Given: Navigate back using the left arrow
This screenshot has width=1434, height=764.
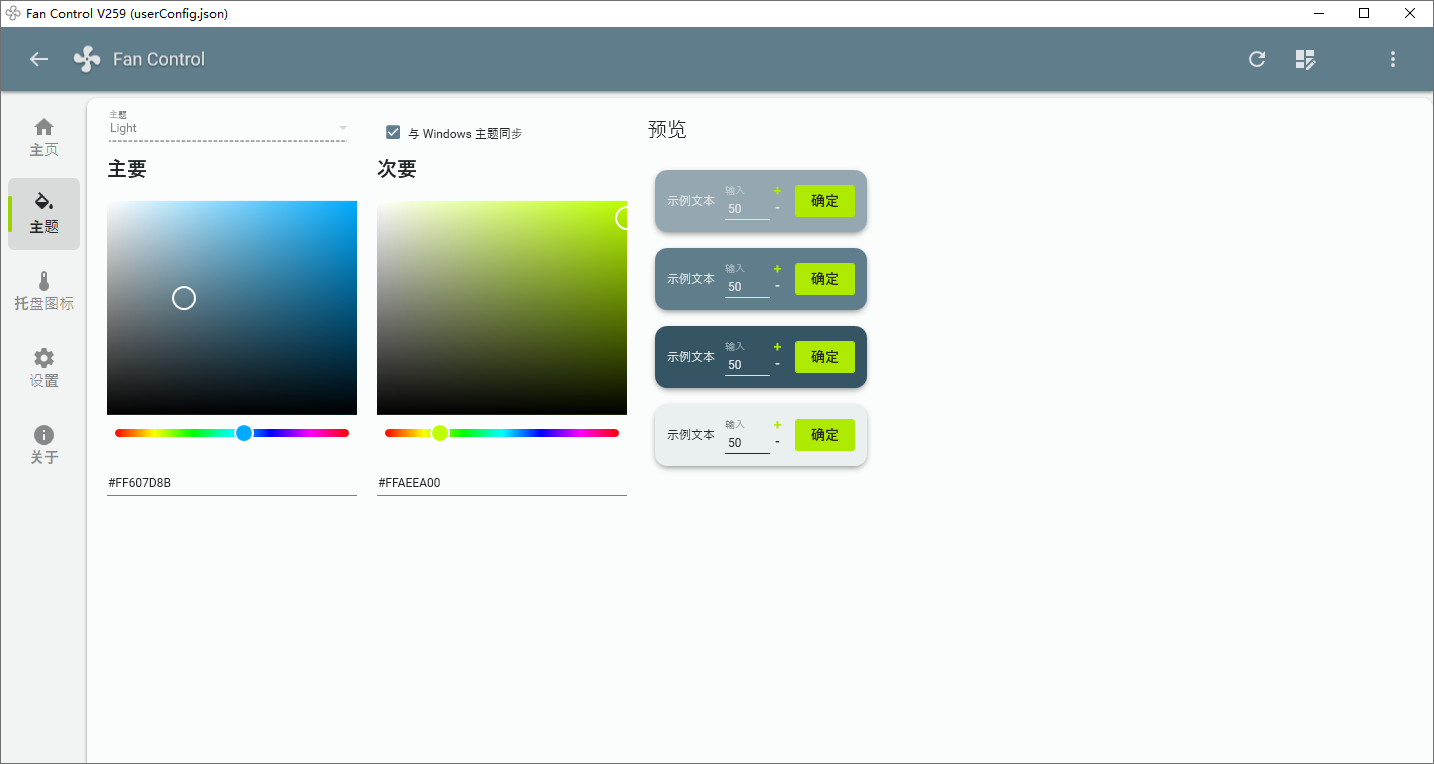Looking at the screenshot, I should pos(38,59).
